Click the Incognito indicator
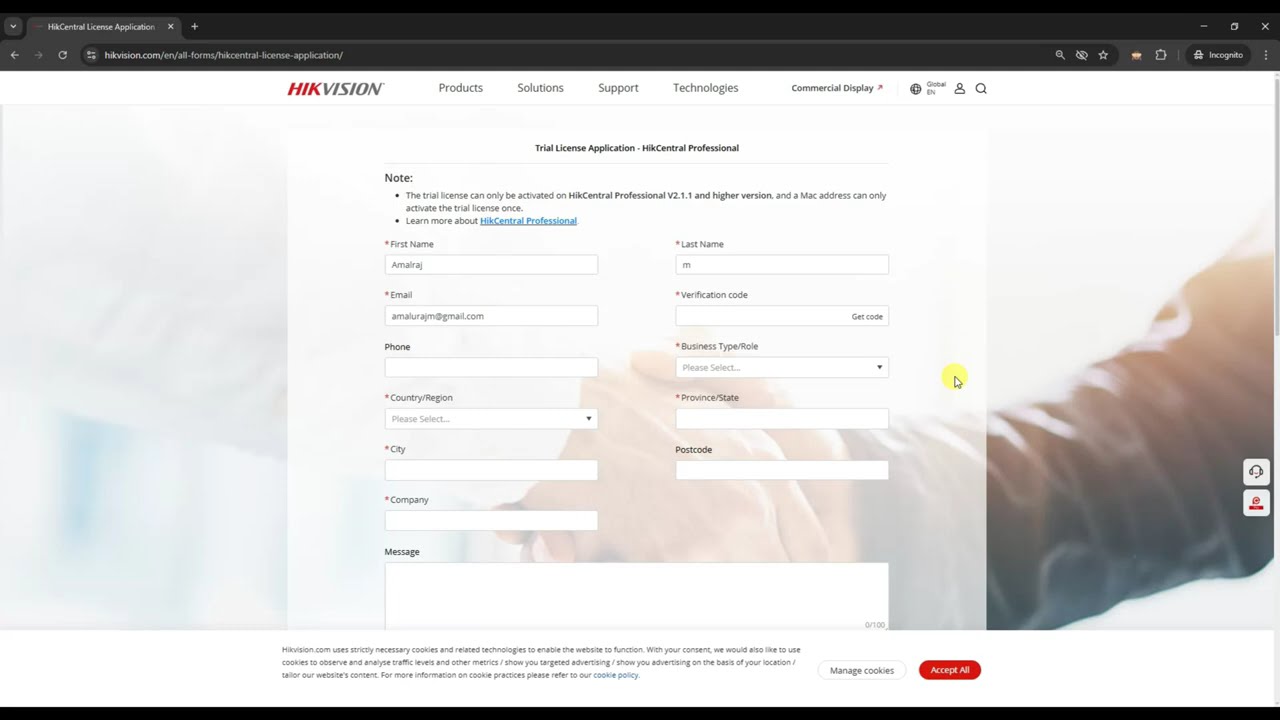Image resolution: width=1280 pixels, height=720 pixels. (x=1218, y=55)
